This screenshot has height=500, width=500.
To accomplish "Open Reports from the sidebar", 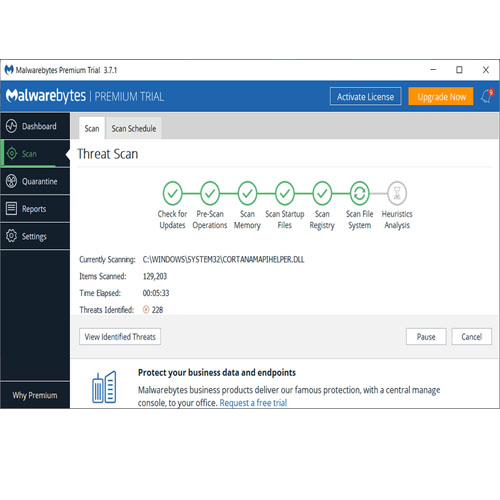I will (x=35, y=209).
